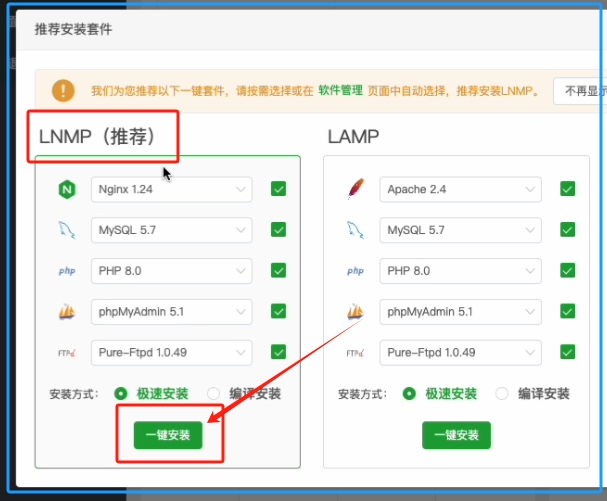Screen dimensions: 607x501
Task: Click the phpMyAdmin sailboat icon in LAMP
Action: [355, 312]
